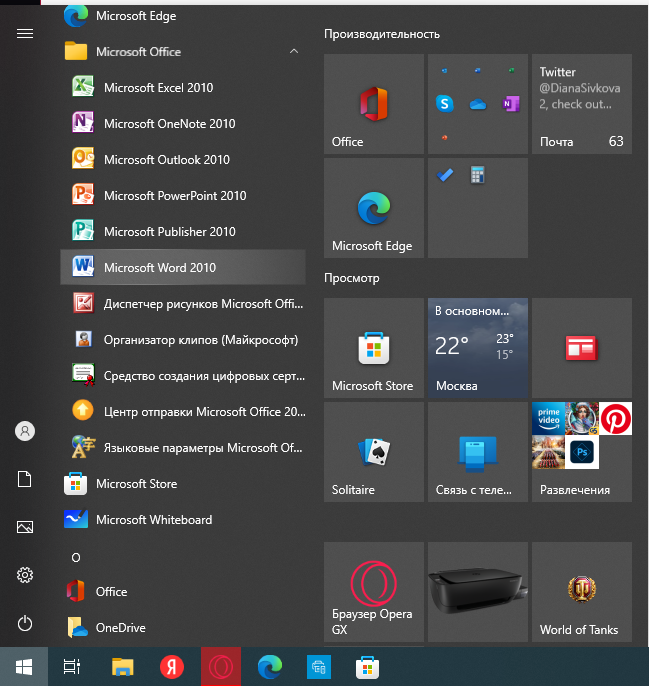
Task: Open Средство создания цифровых сертификатов
Action: click(x=183, y=375)
